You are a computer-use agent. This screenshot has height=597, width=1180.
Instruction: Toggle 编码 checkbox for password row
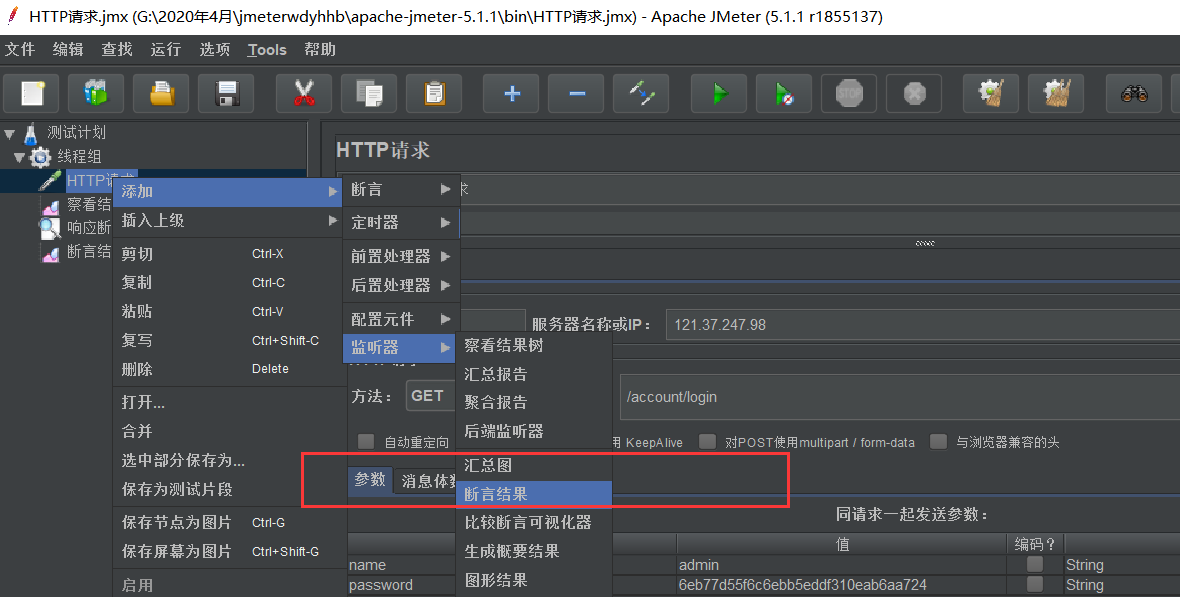pos(1035,584)
